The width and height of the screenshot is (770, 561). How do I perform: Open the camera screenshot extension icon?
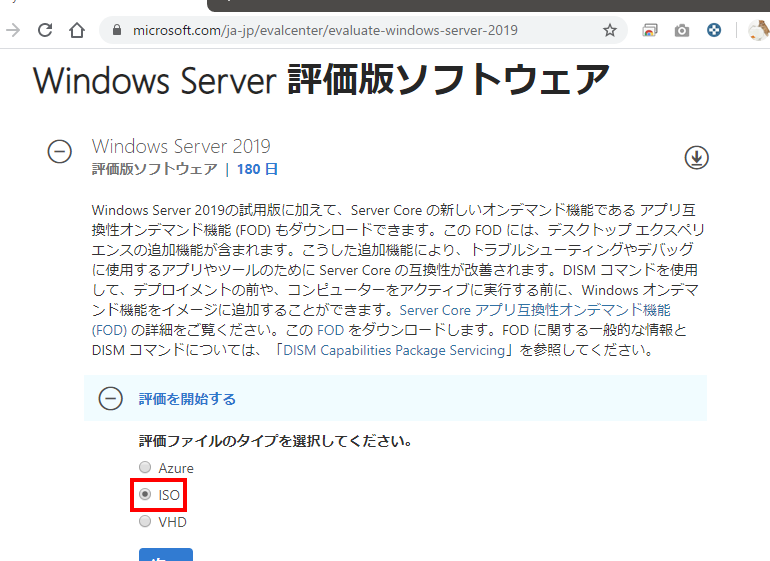(x=682, y=30)
